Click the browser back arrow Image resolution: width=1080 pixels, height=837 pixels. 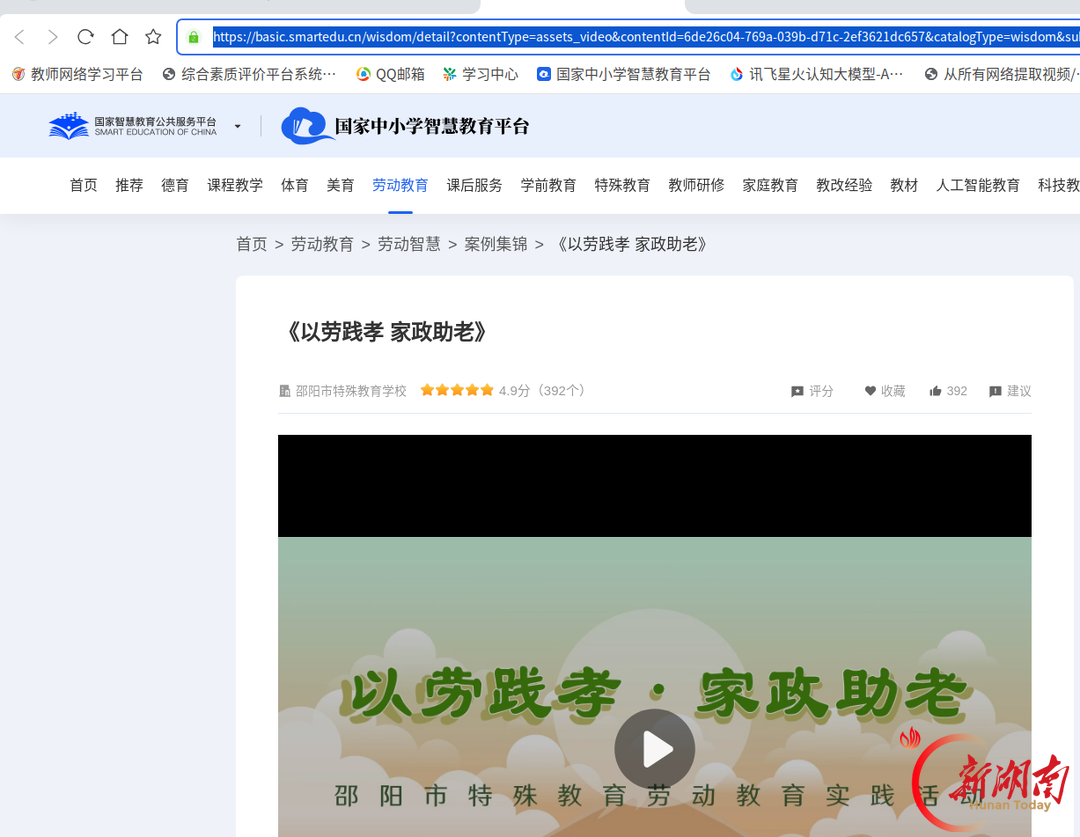click(x=20, y=37)
